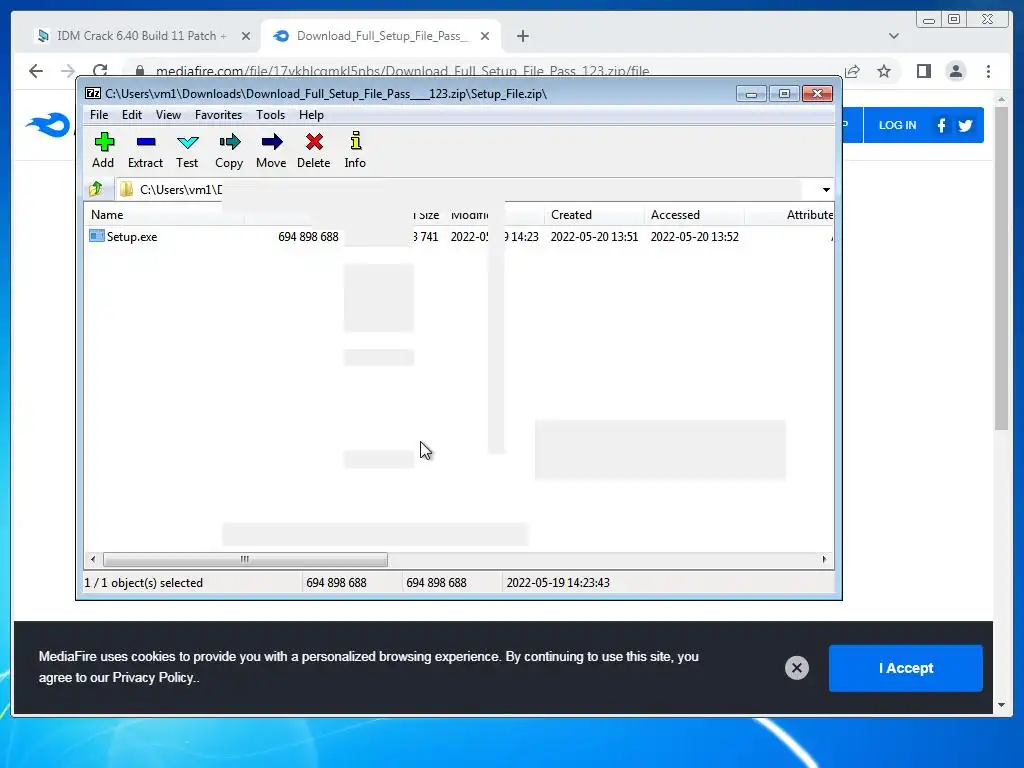1024x768 pixels.
Task: Click the LOG IN button on MediaFire
Action: (897, 125)
